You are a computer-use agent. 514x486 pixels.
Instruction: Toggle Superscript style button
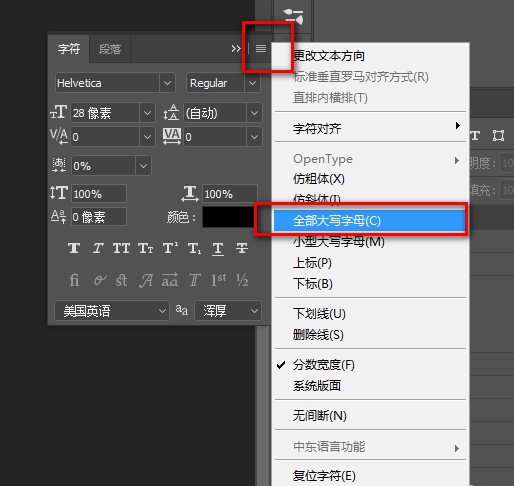[170, 248]
